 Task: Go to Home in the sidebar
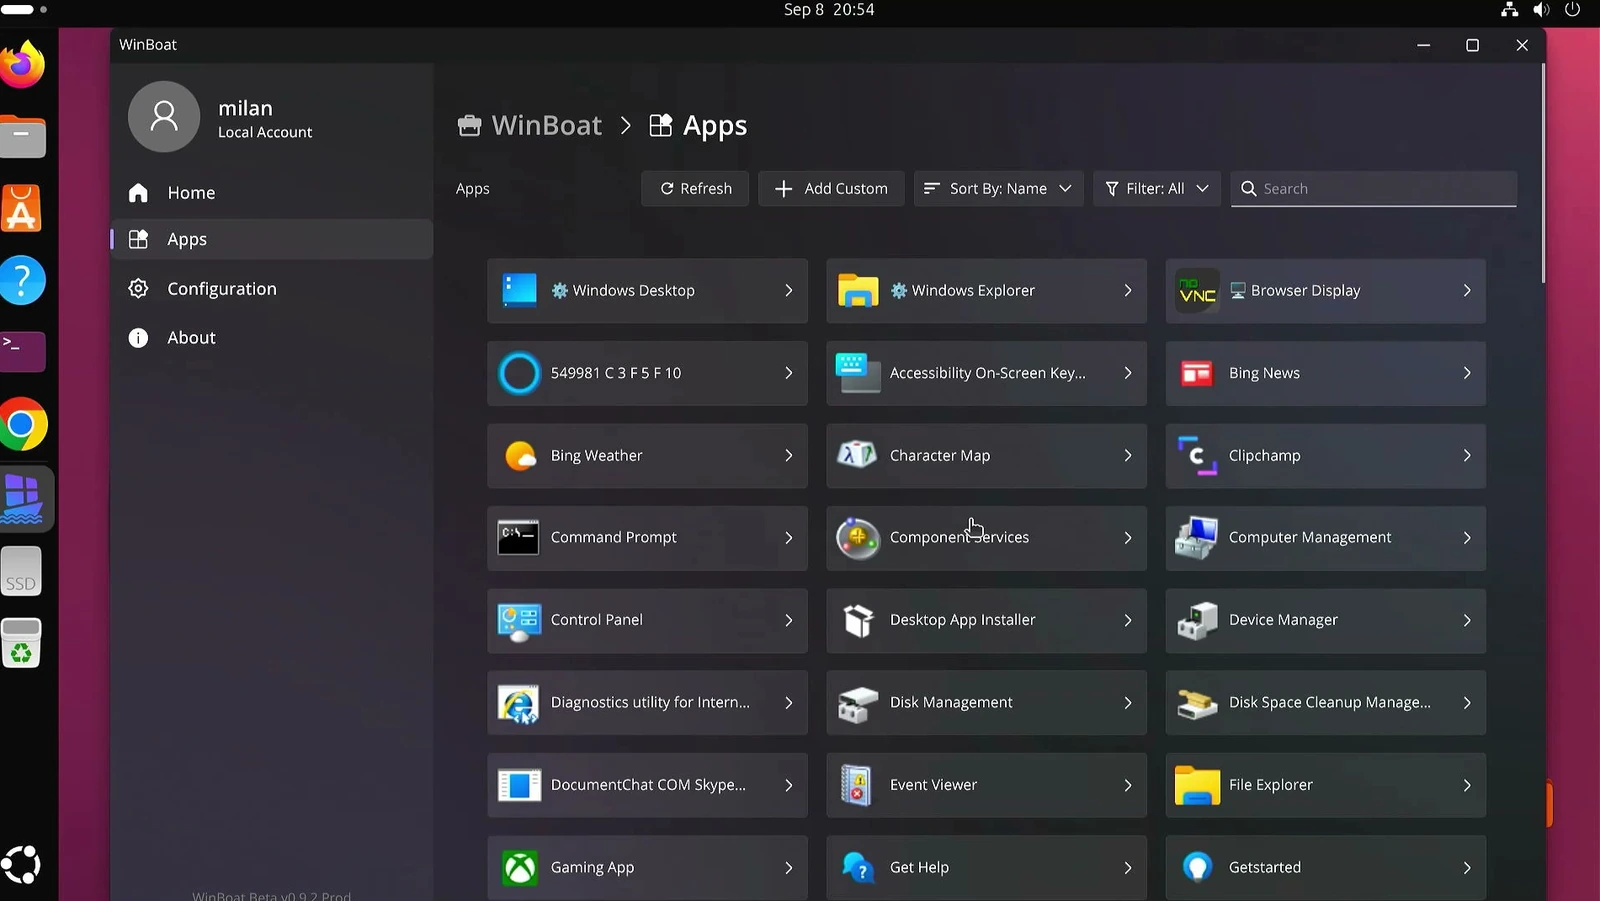272,193
